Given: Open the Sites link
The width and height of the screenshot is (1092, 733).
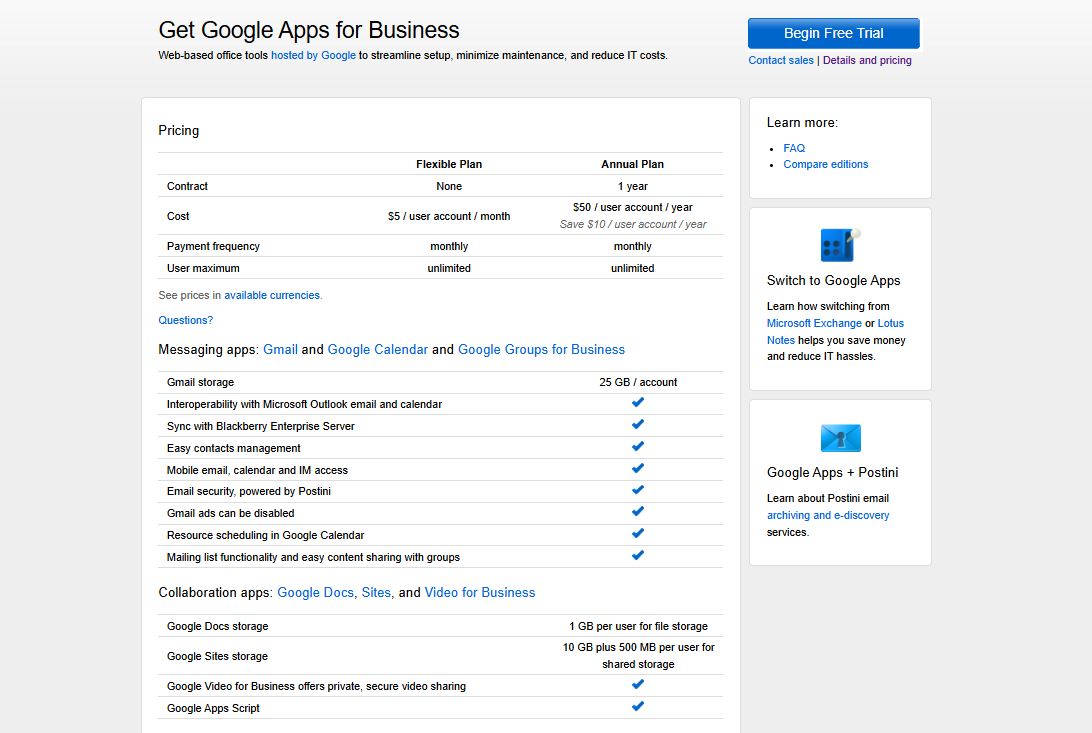Looking at the screenshot, I should [376, 592].
